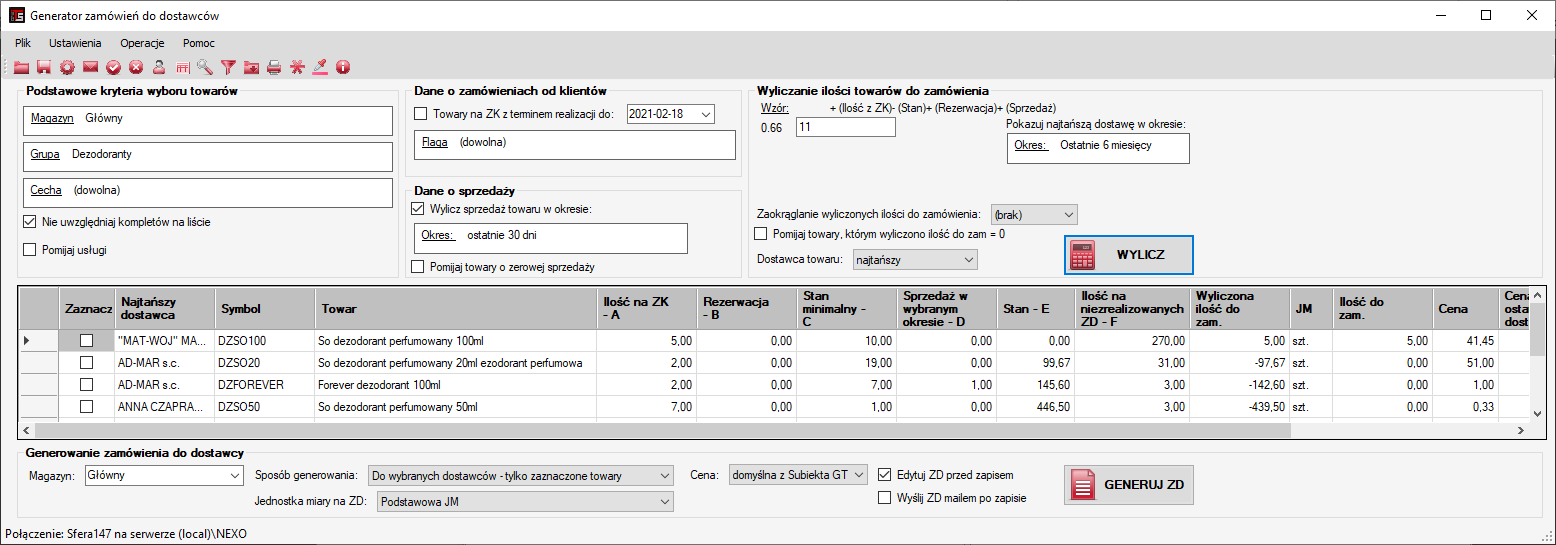Click the color dropper toolbar icon
Screen dimensions: 1556x545
point(320,67)
